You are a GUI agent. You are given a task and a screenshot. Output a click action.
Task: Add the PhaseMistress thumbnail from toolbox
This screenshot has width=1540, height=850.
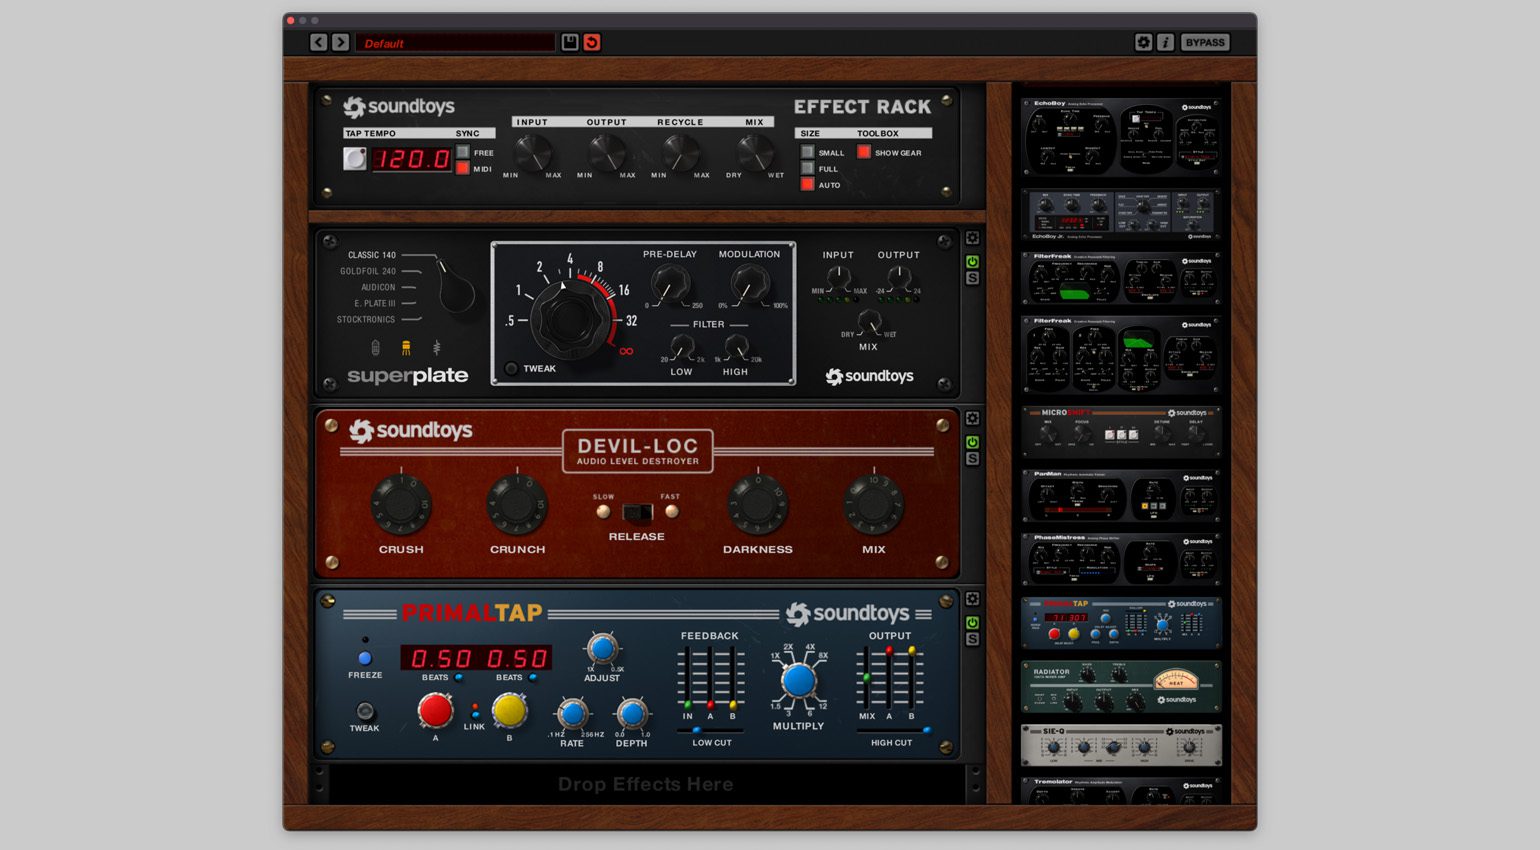pos(1121,559)
